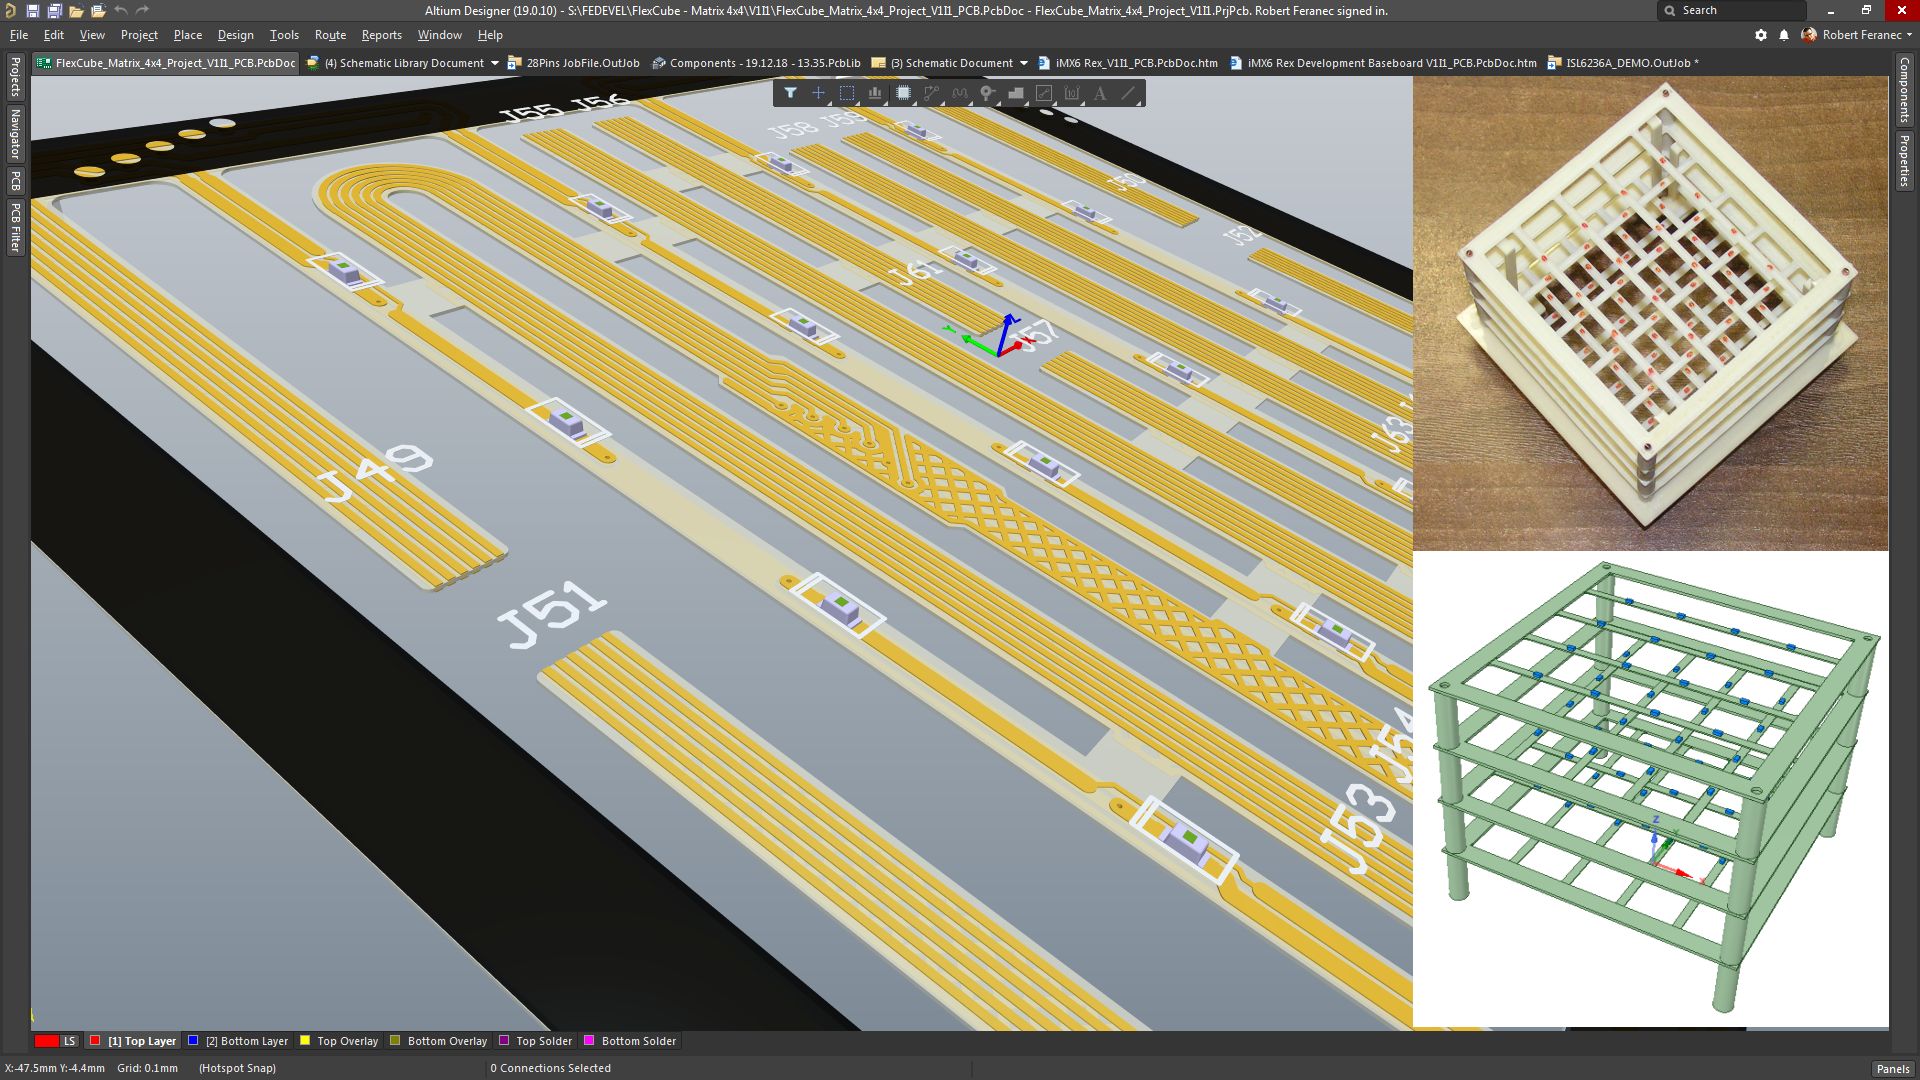The width and height of the screenshot is (1920, 1080).
Task: Switch active layer to Bottom Layer
Action: pyautogui.click(x=246, y=1041)
